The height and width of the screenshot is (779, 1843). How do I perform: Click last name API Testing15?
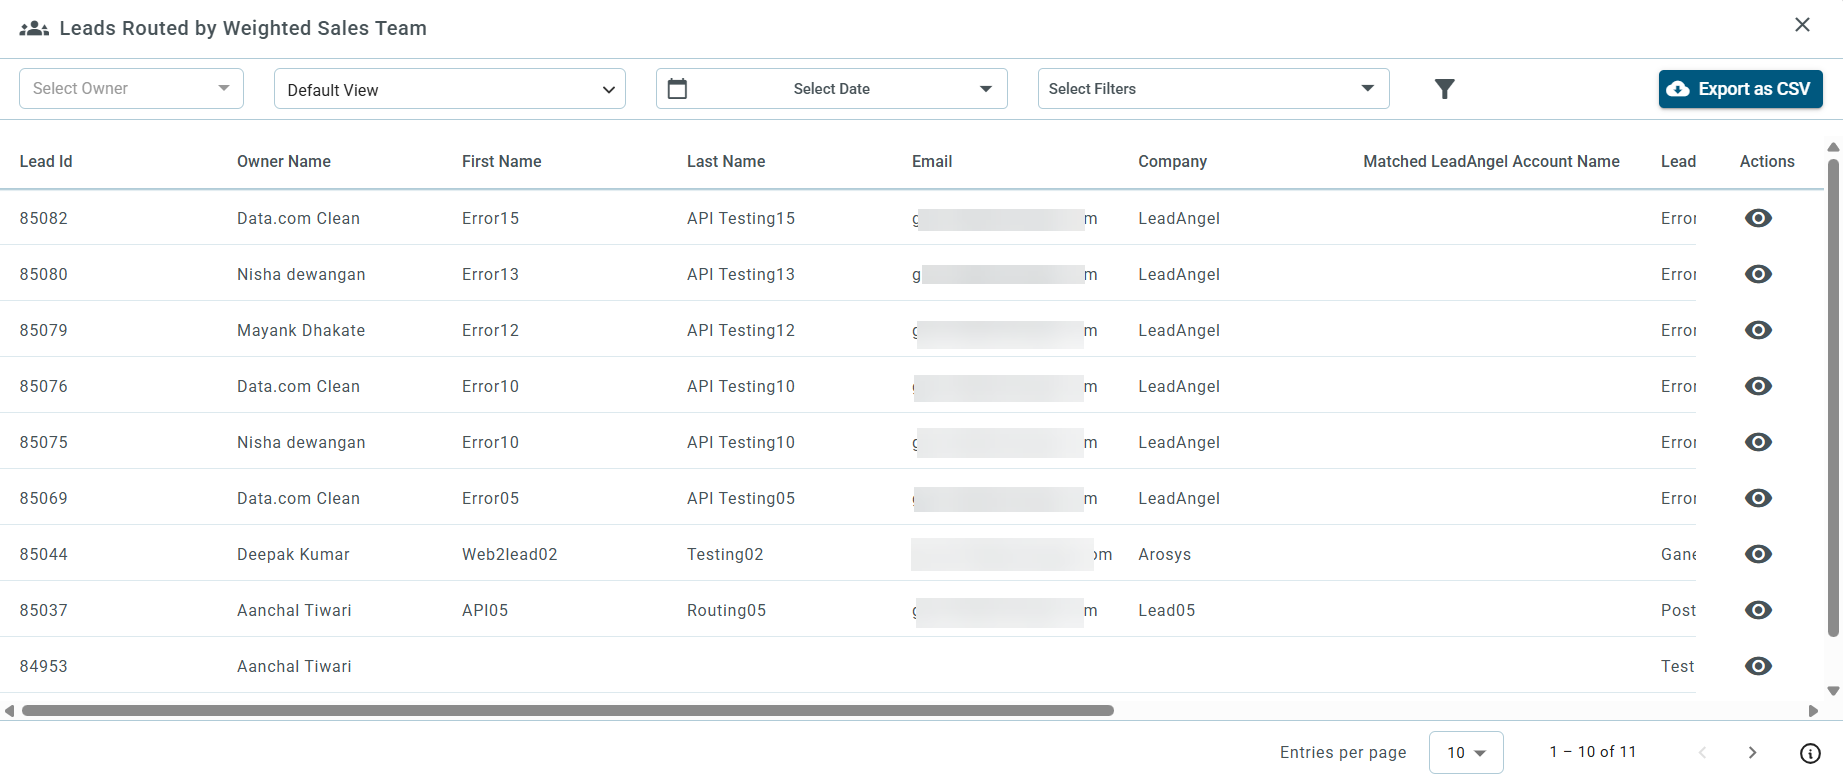coord(741,218)
